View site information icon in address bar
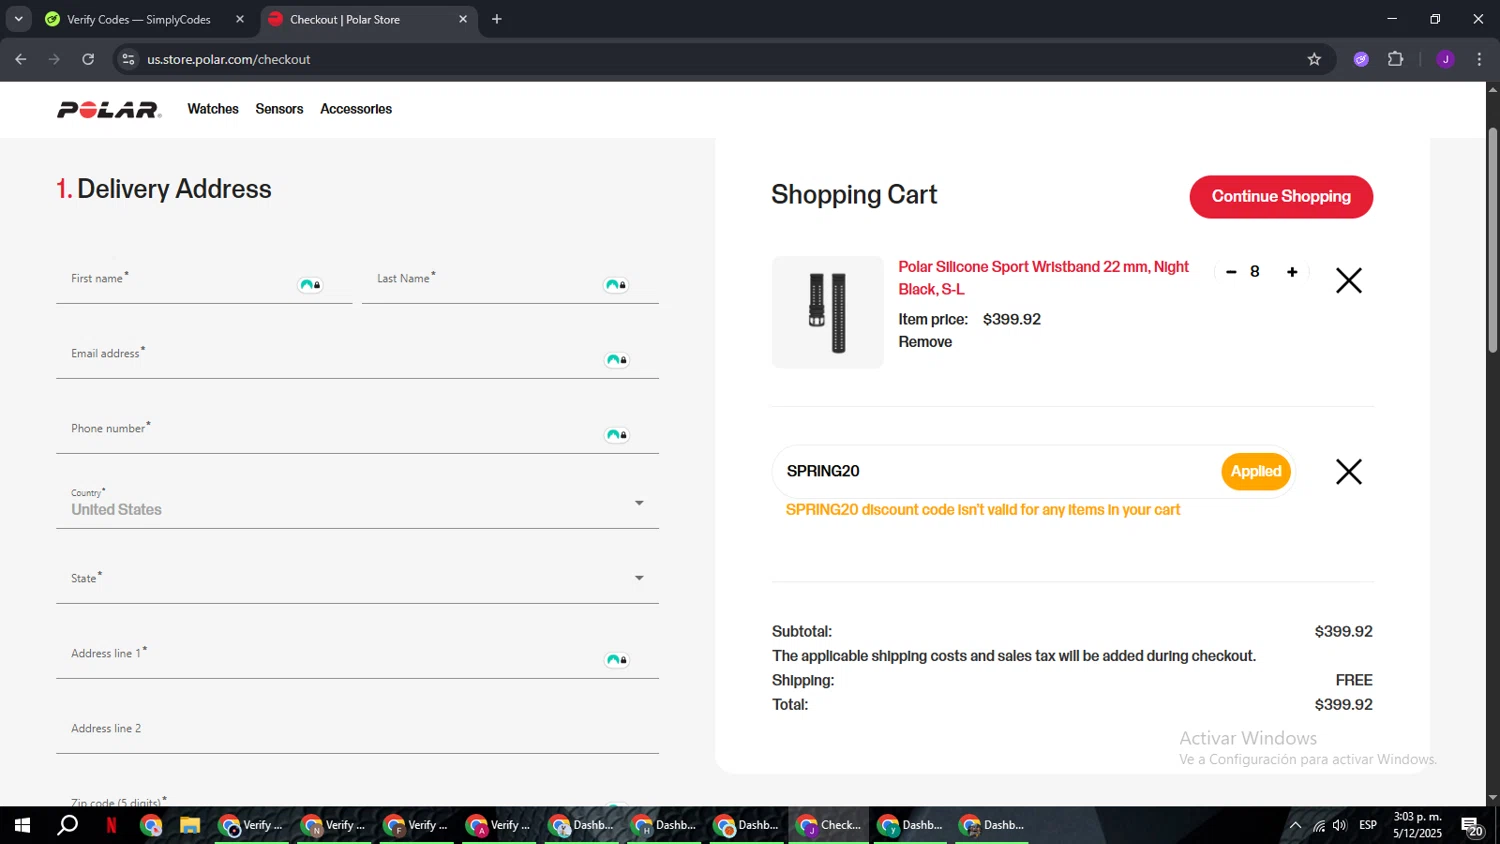Viewport: 1500px width, 844px height. tap(128, 59)
